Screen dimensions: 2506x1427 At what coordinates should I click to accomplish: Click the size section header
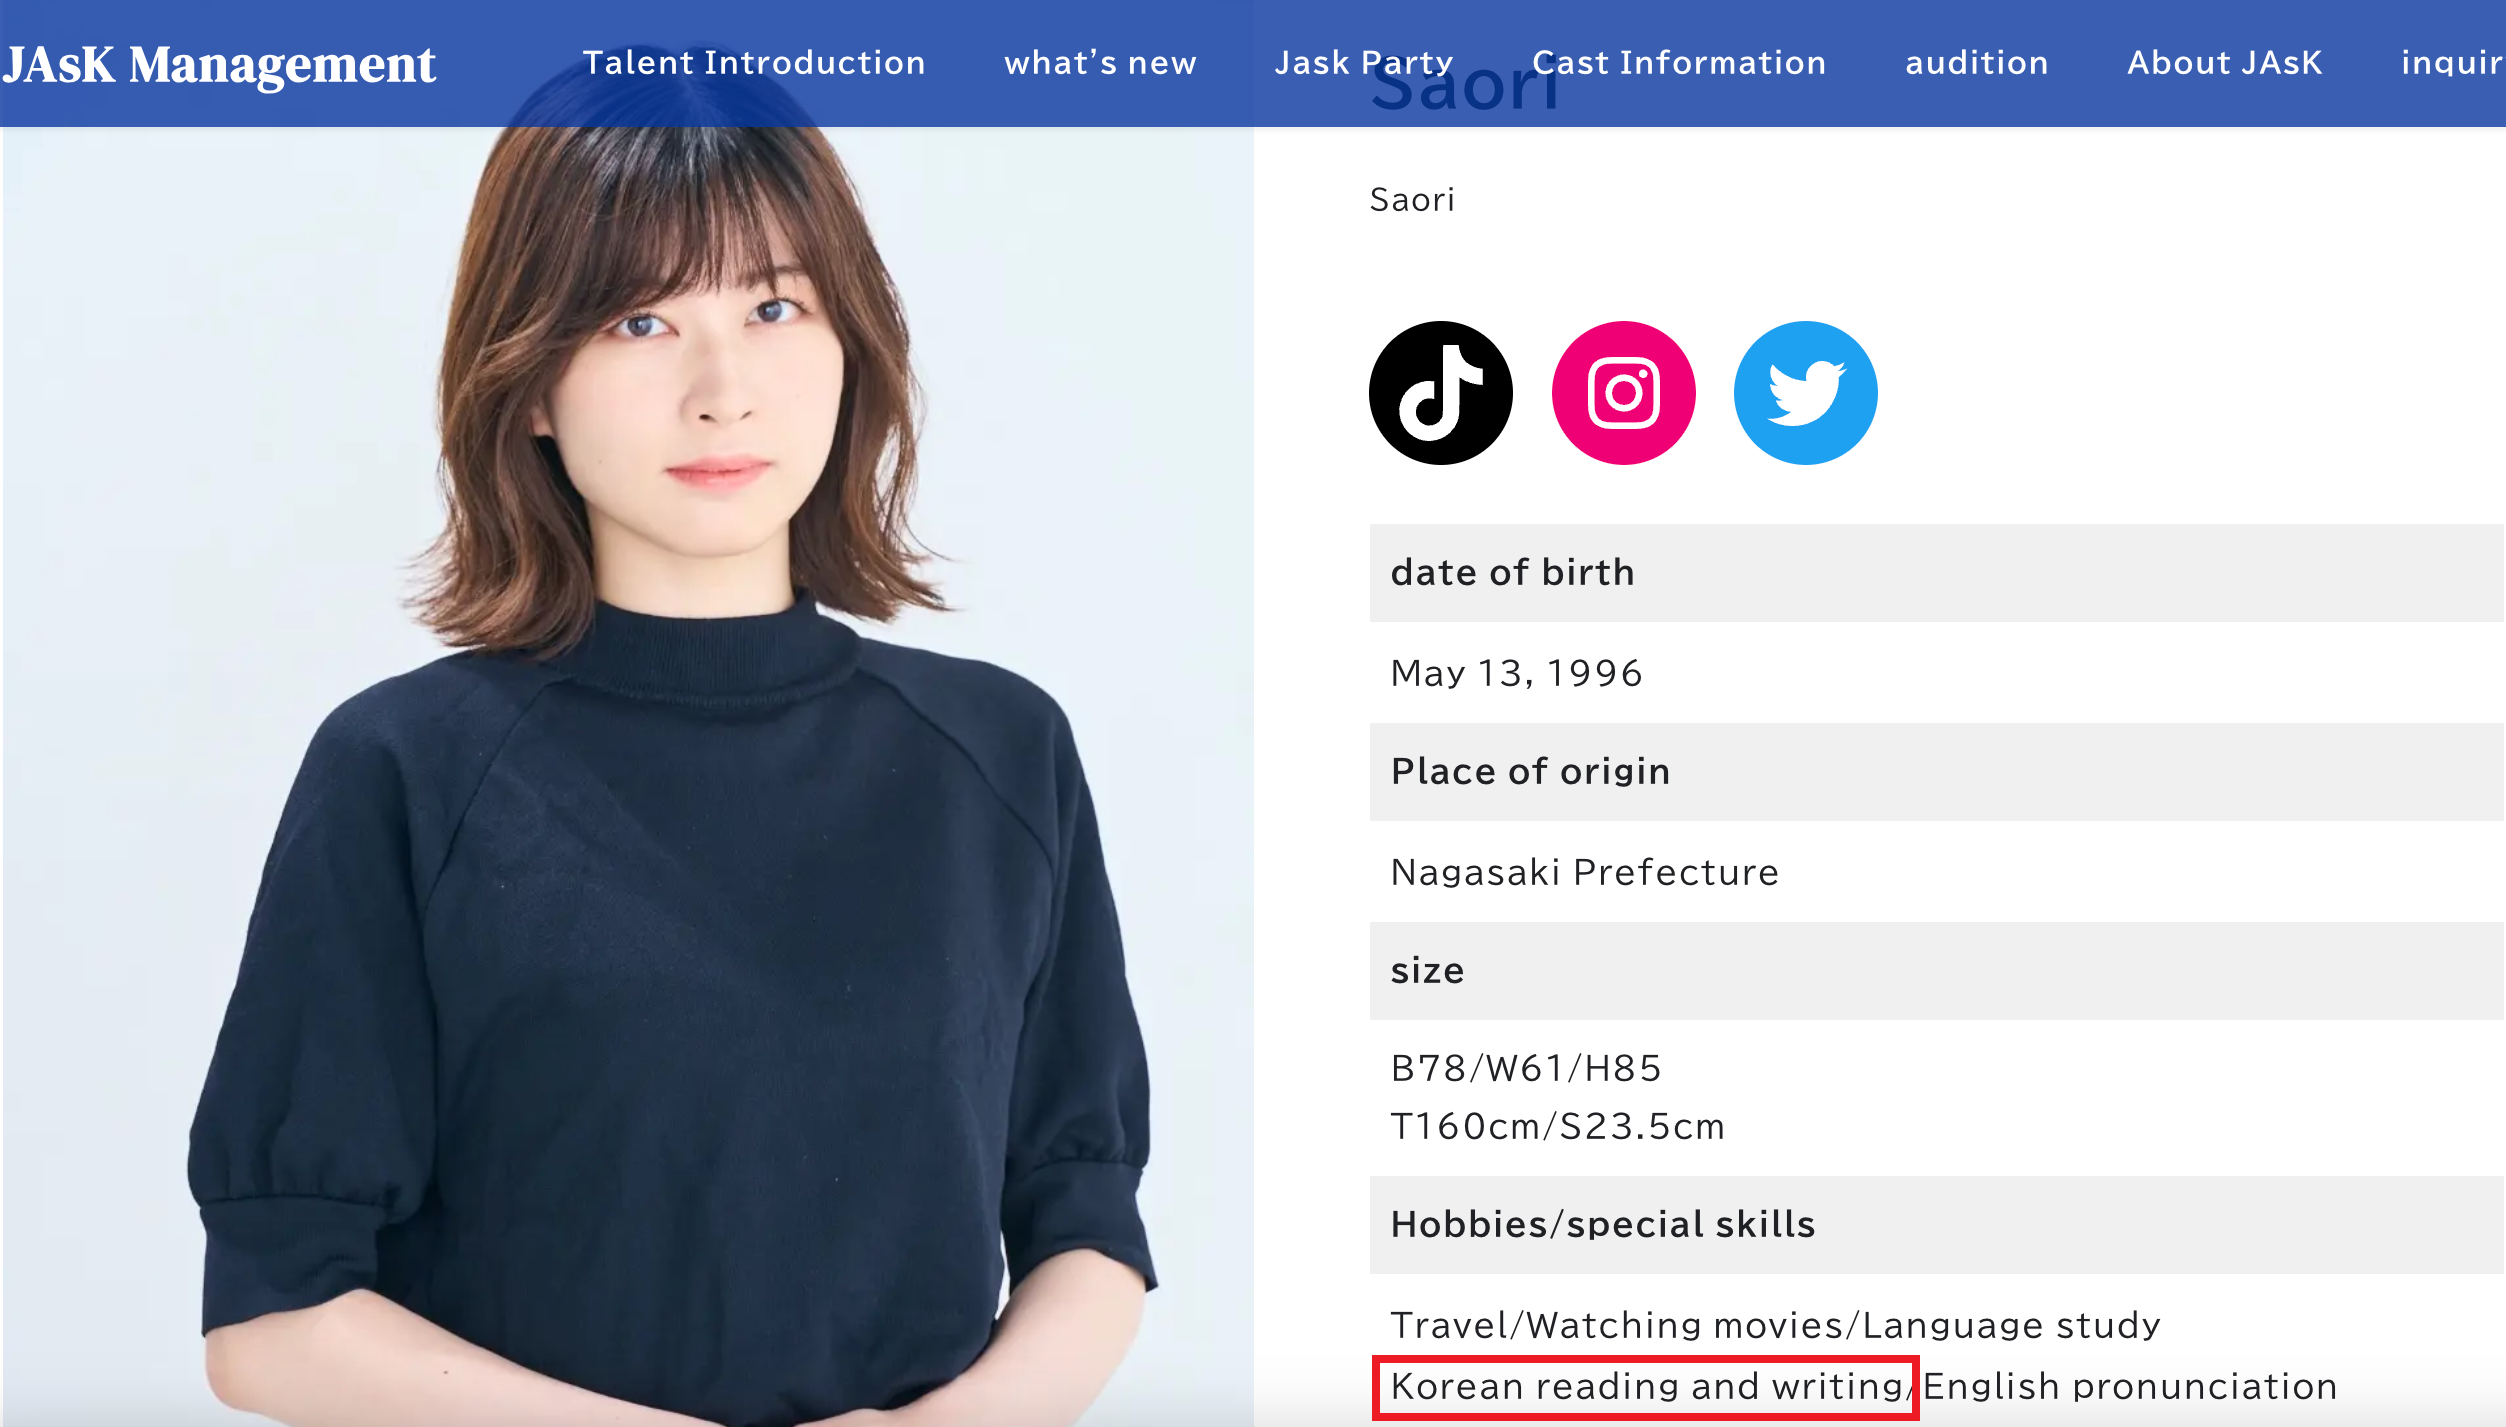1427,971
